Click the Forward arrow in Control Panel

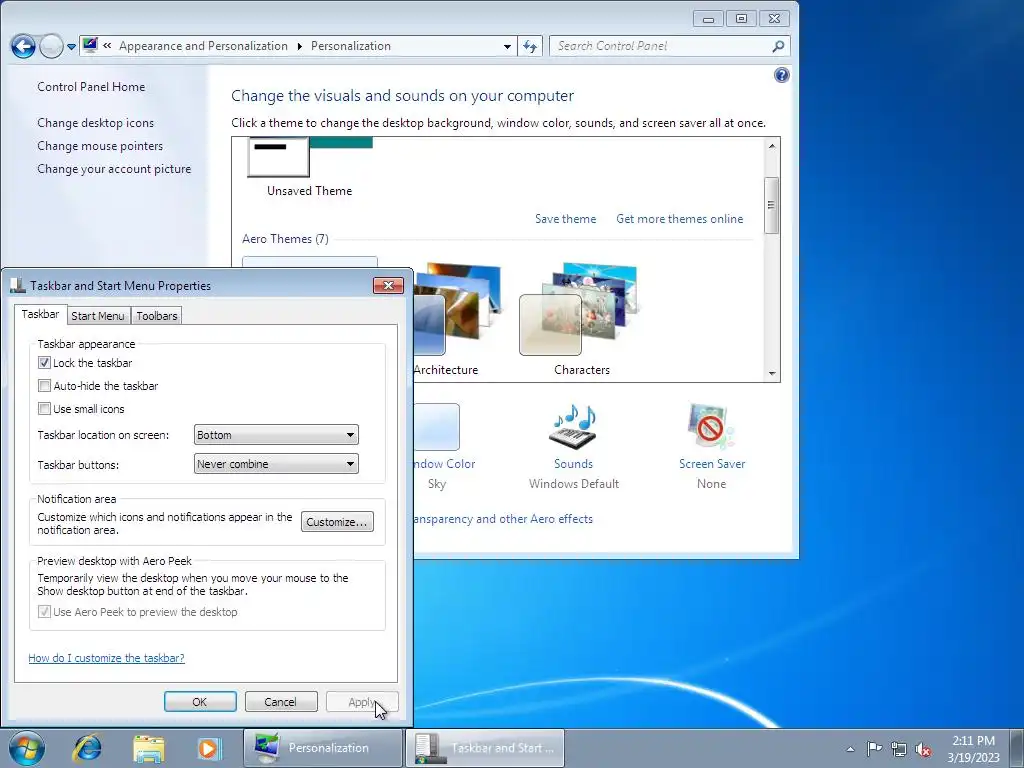[51, 46]
